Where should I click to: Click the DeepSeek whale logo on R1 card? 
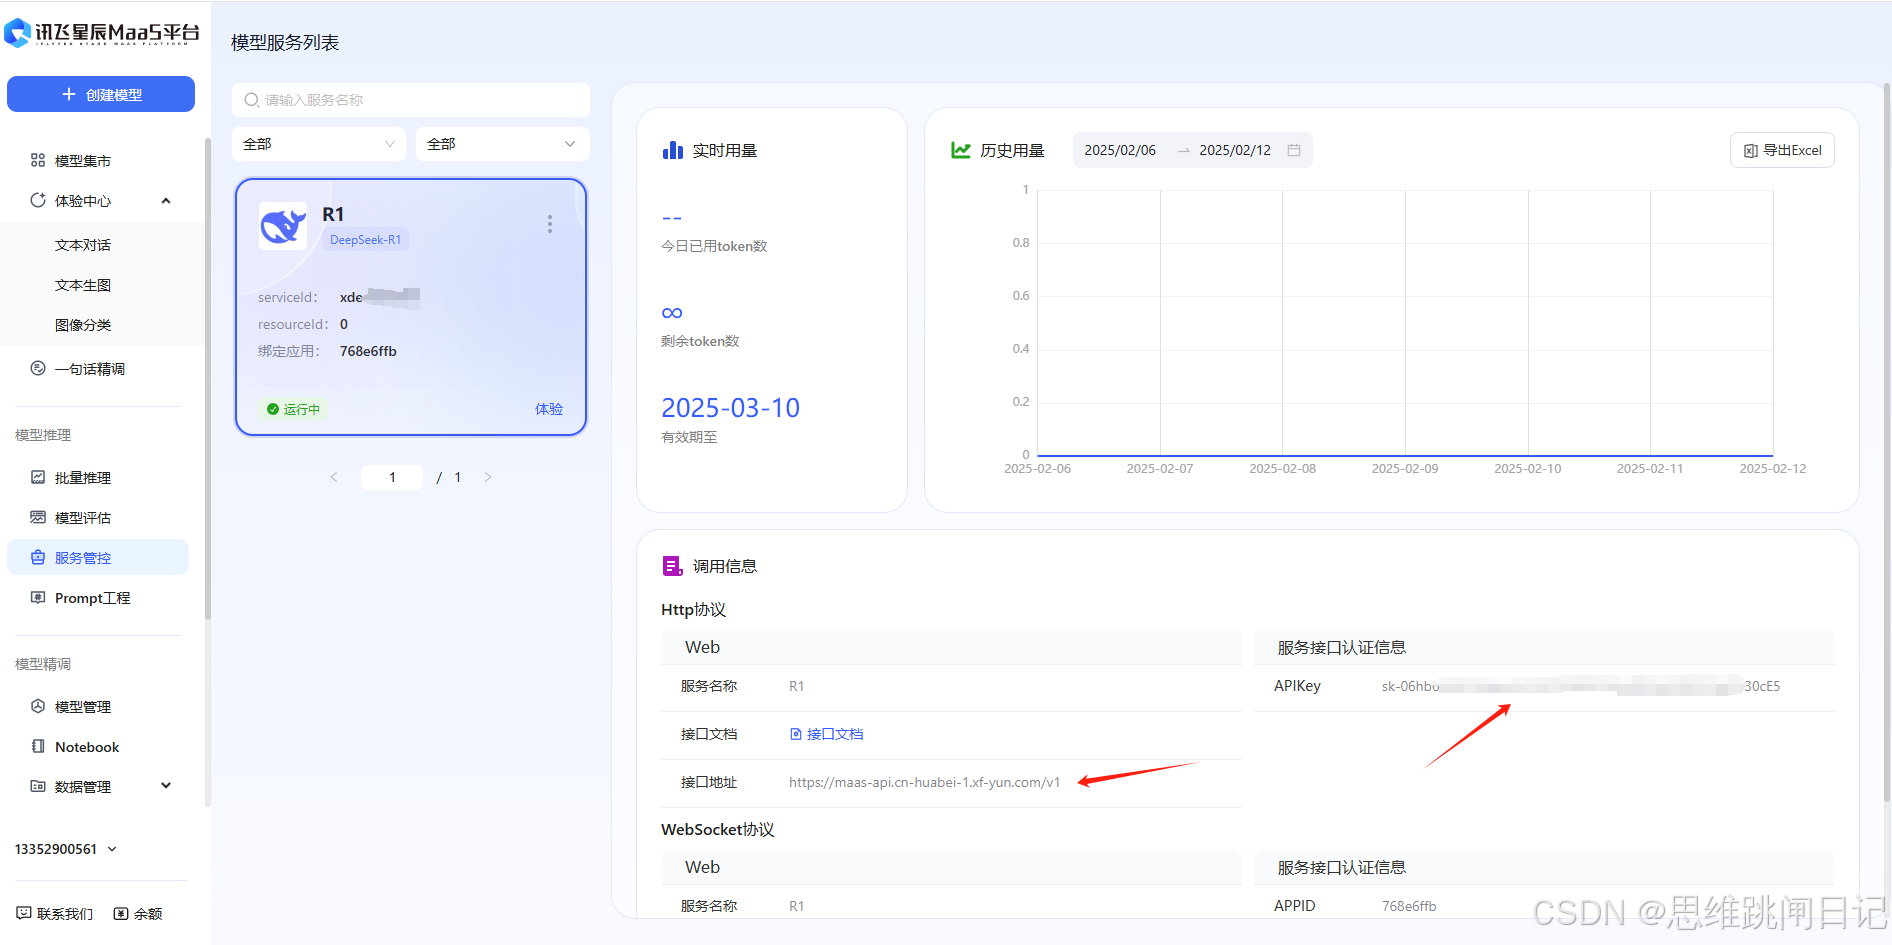pyautogui.click(x=283, y=226)
